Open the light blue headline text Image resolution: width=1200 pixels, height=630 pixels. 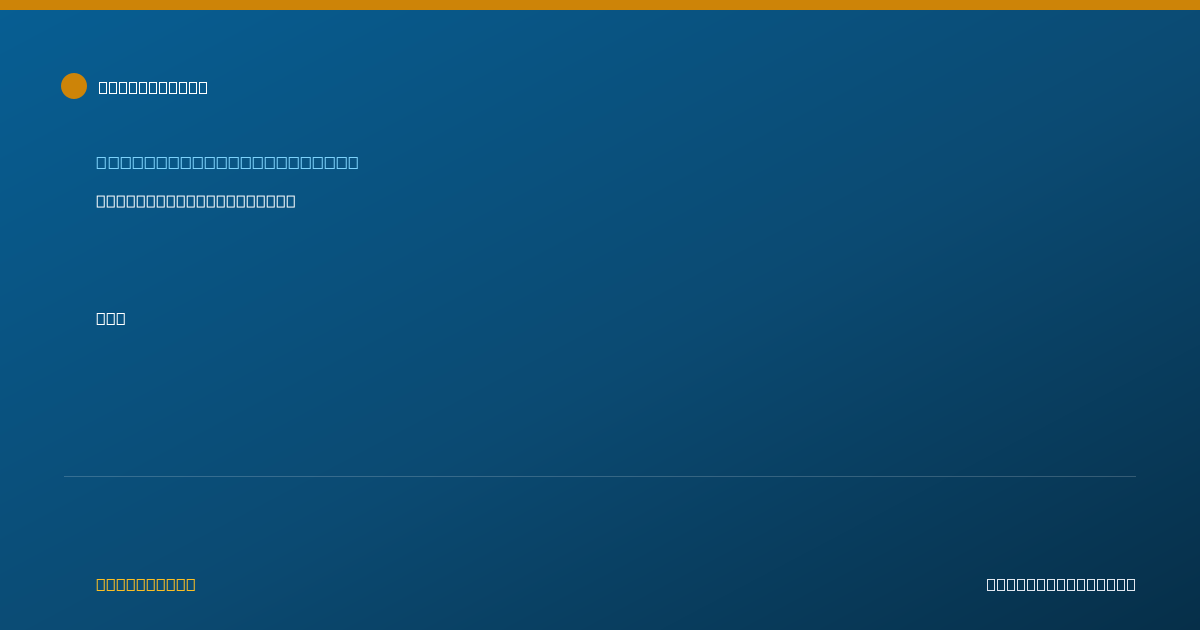227,162
